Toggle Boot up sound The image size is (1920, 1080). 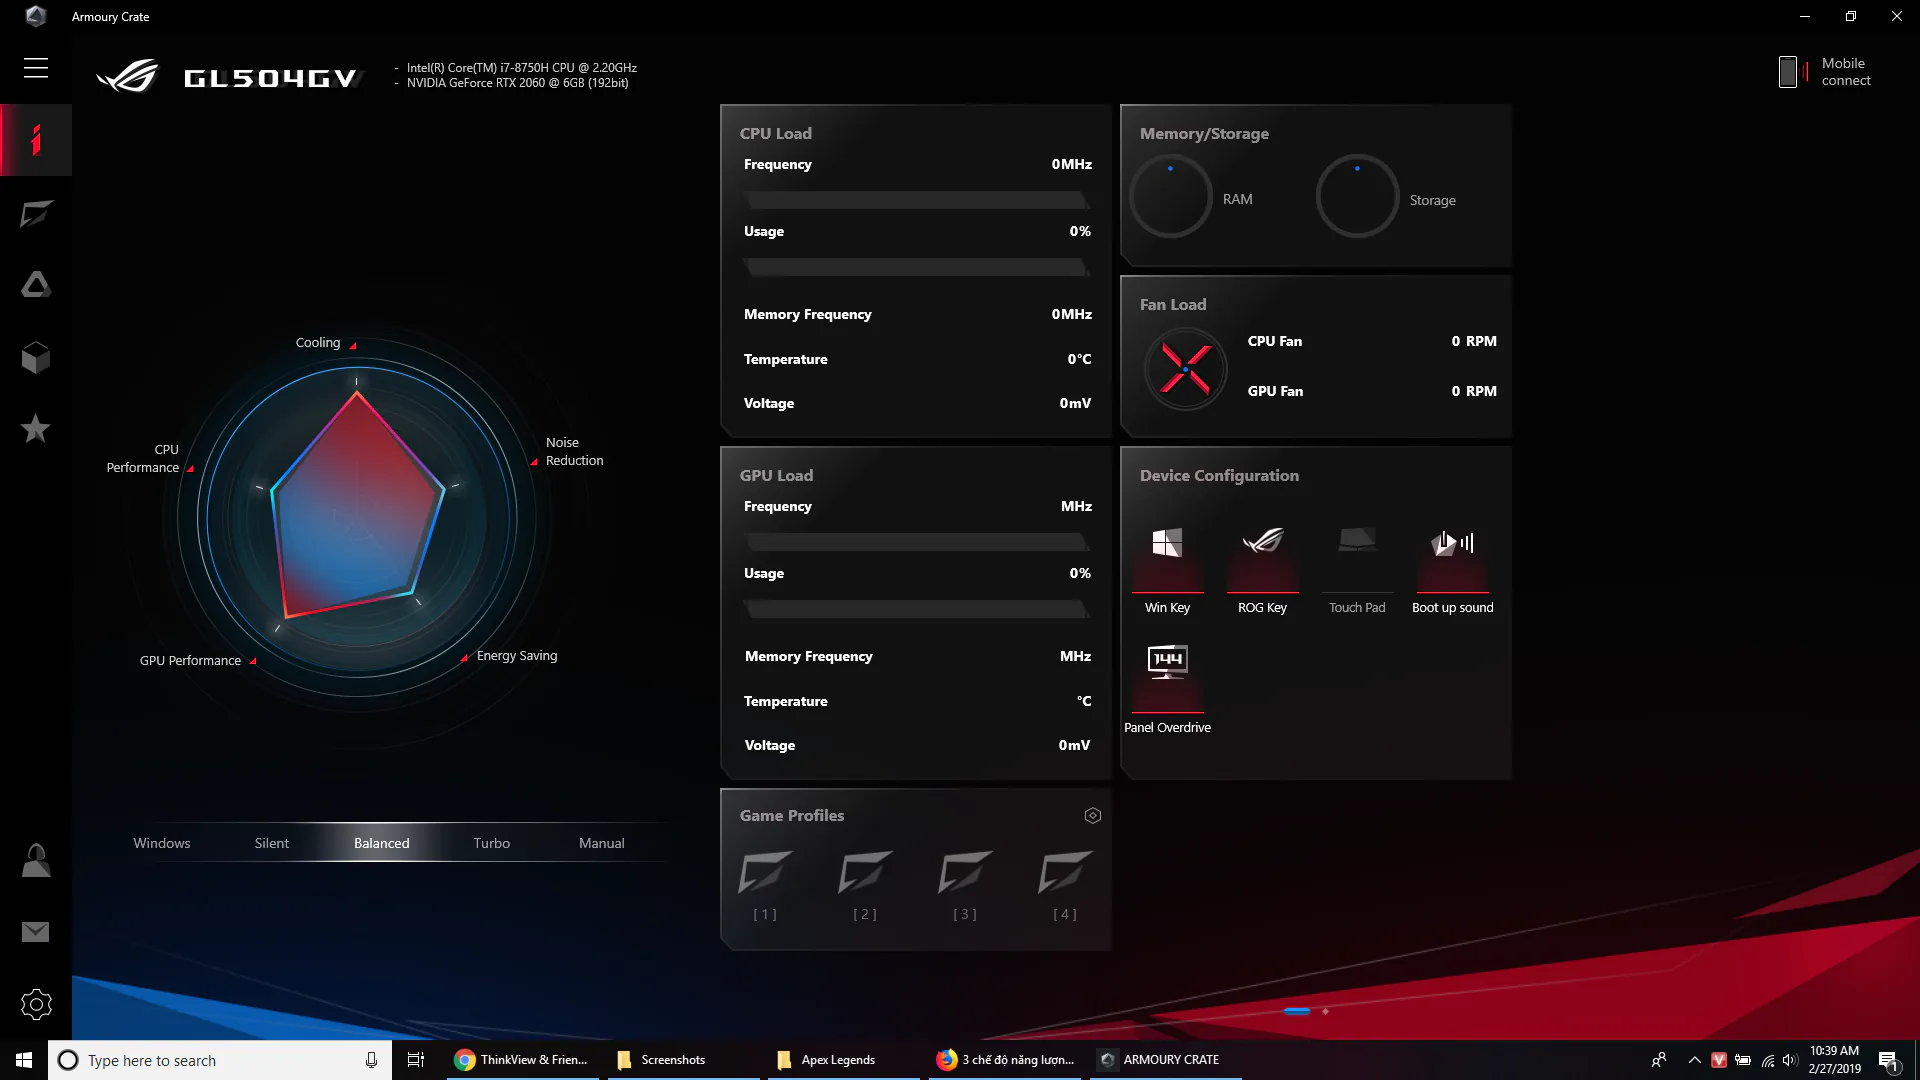[1452, 570]
